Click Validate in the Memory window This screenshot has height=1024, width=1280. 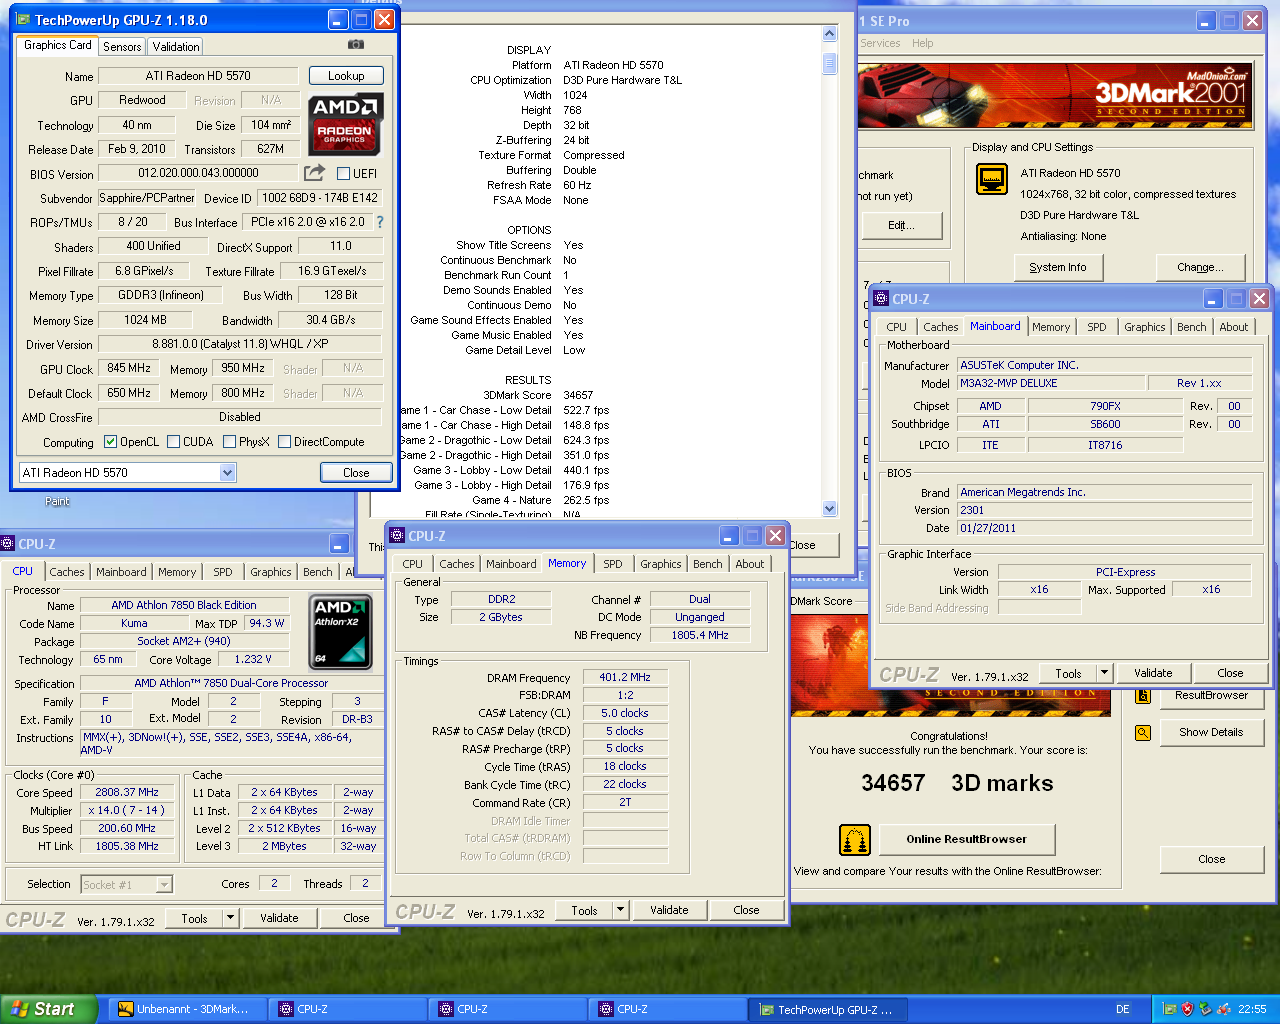coord(669,910)
